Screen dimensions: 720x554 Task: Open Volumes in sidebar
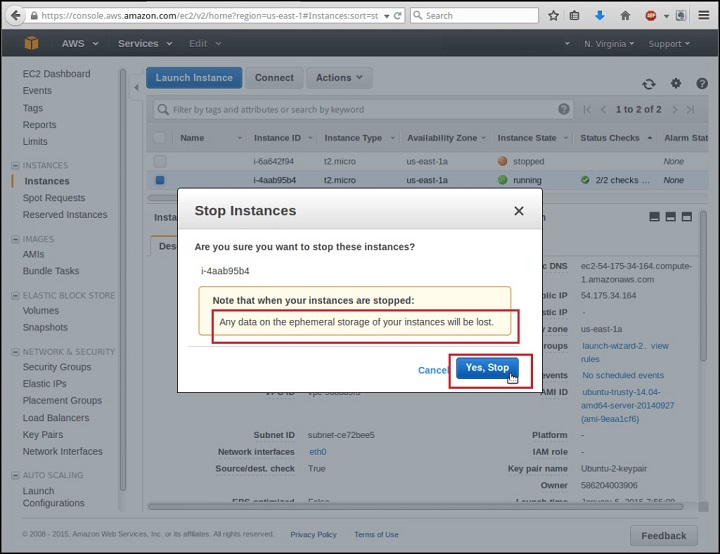(41, 311)
